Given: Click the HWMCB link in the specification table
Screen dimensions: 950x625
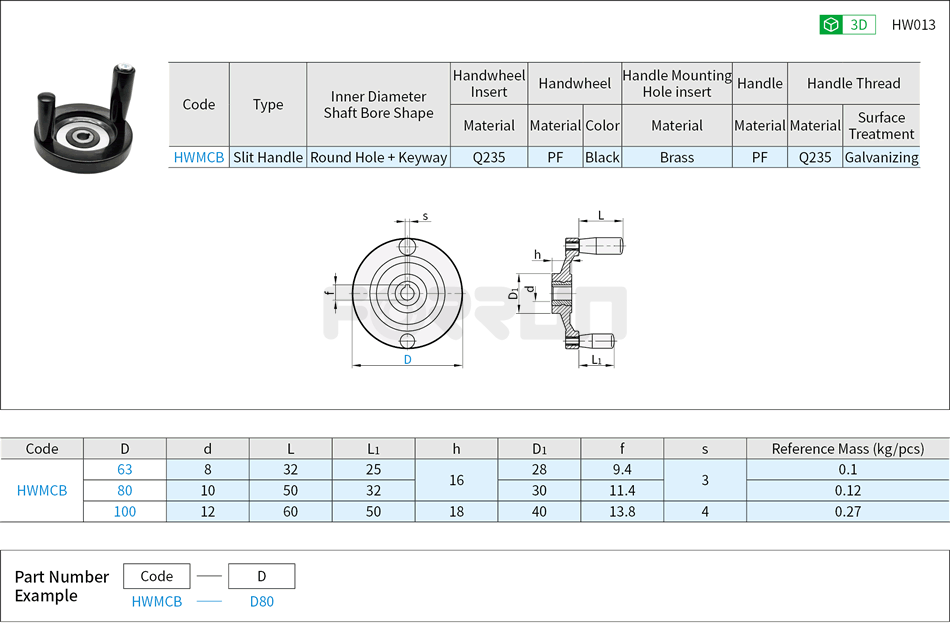Looking at the screenshot, I should (x=198, y=157).
